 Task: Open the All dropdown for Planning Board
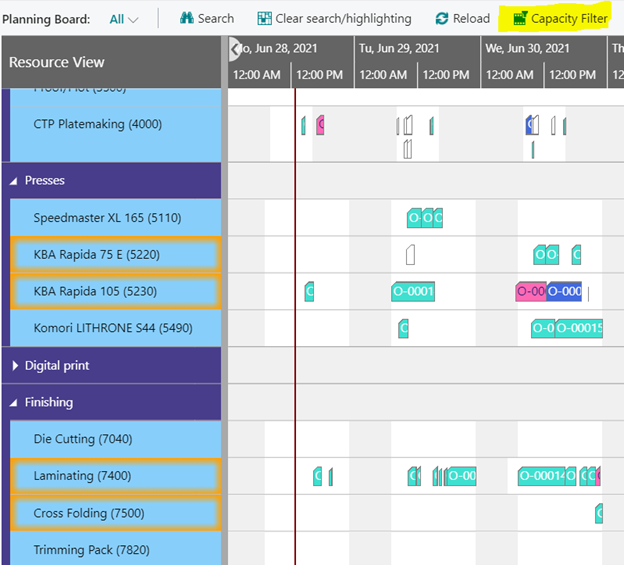pos(124,19)
